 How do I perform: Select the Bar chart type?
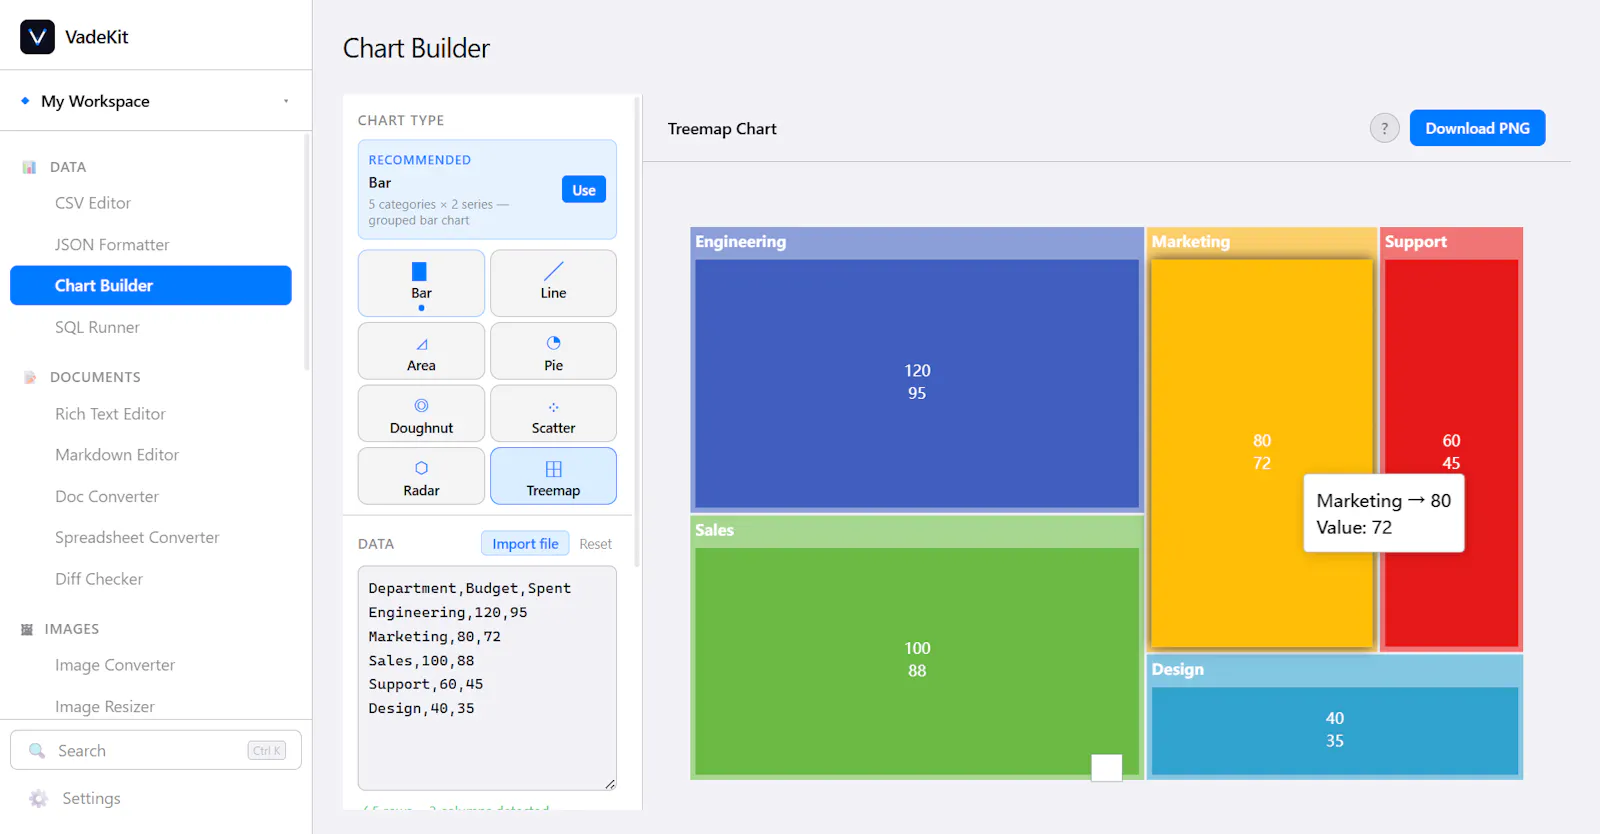tap(421, 283)
